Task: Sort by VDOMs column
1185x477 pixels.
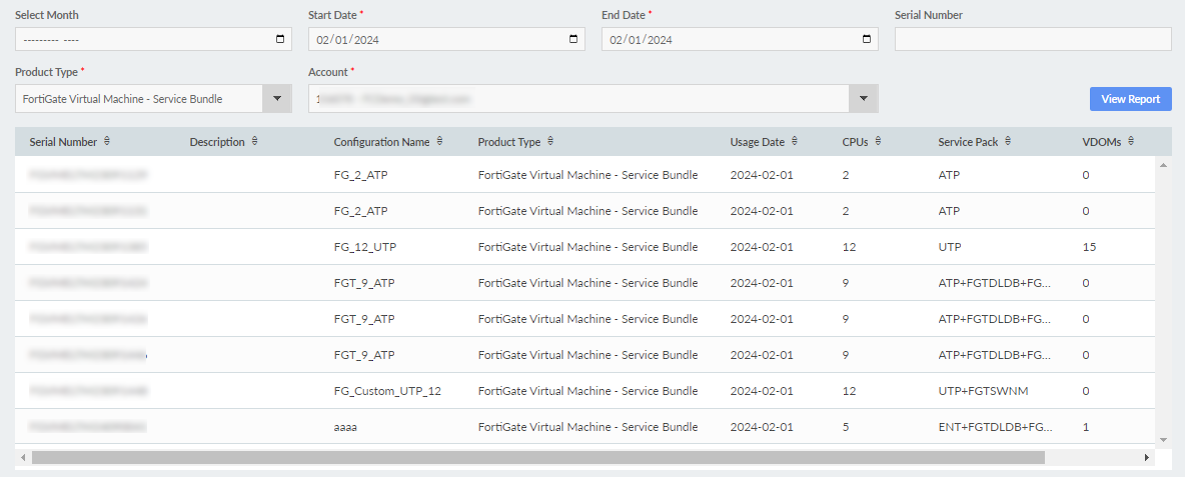Action: coord(1132,141)
